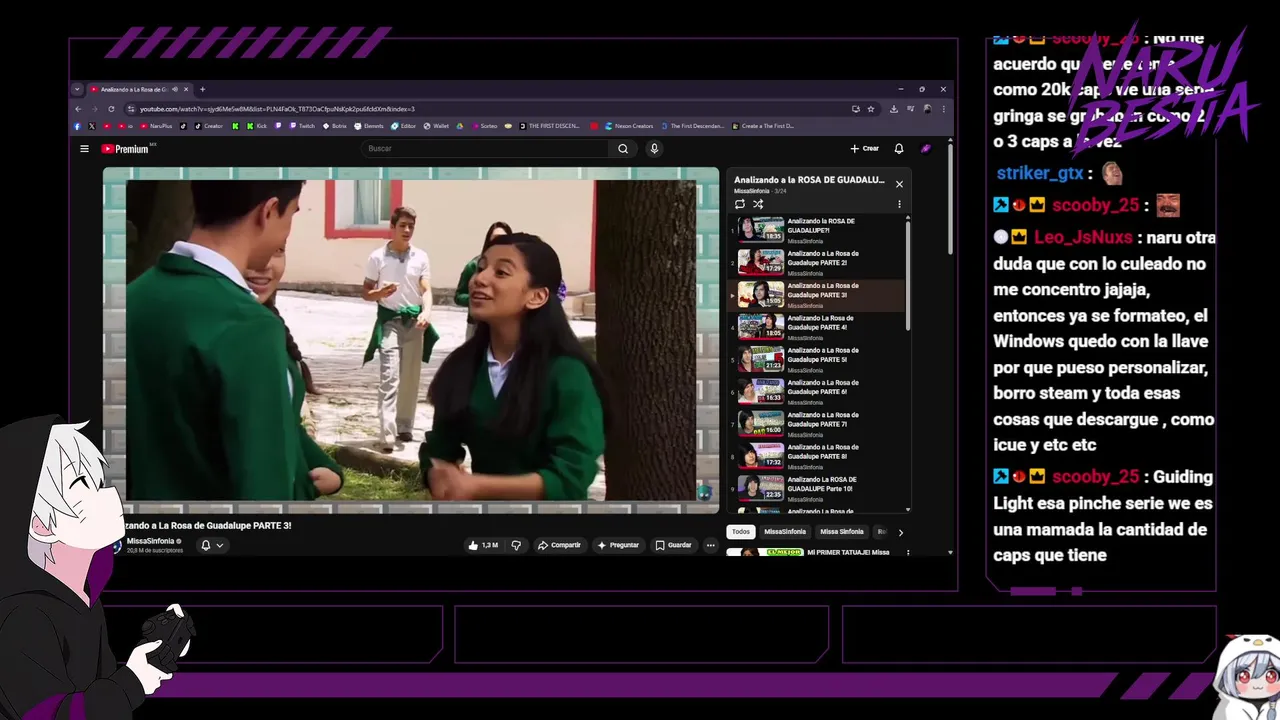This screenshot has width=1280, height=720.
Task: Mute the tab via speaker icon
Action: click(176, 89)
